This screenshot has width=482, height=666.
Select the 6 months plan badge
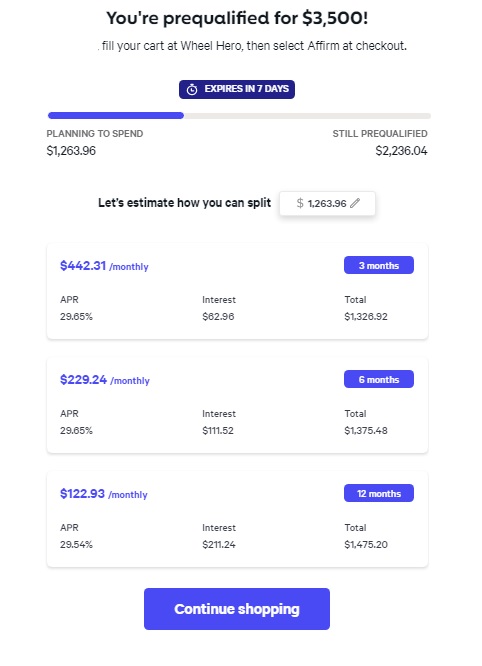tap(379, 379)
